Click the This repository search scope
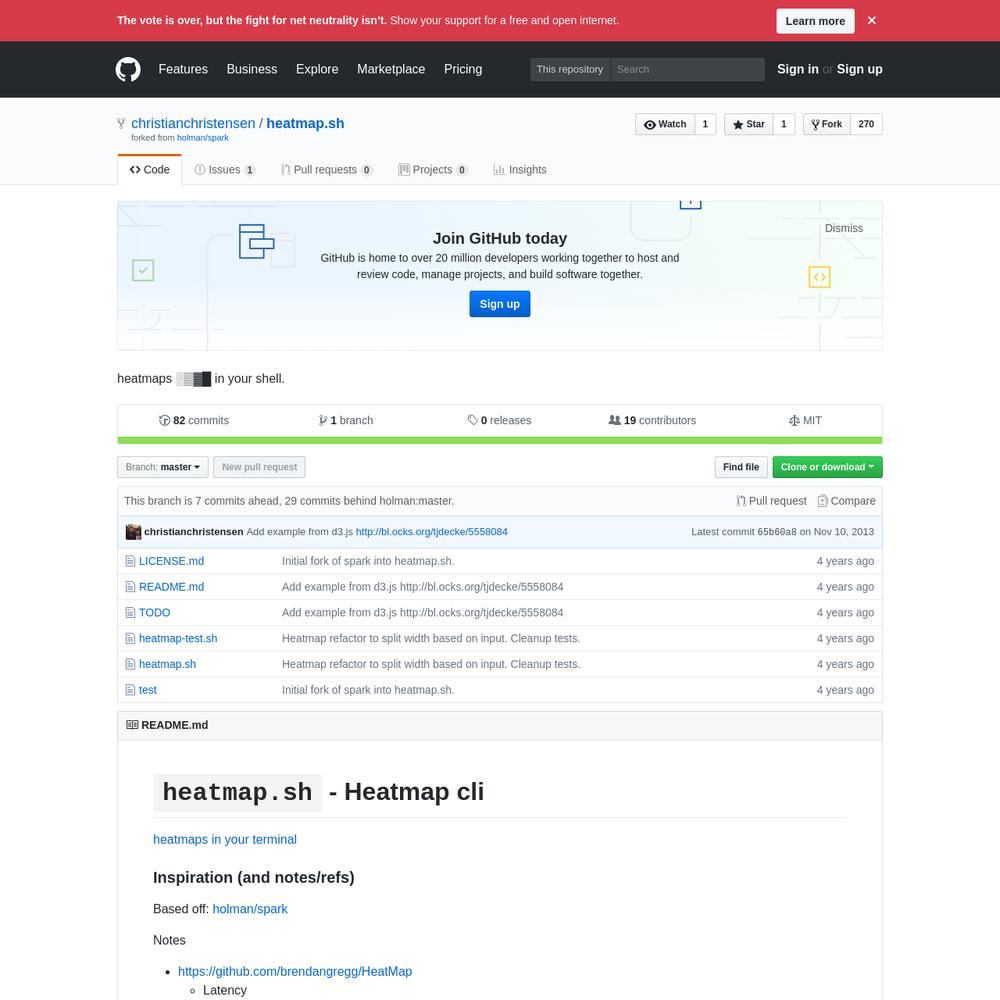1000x1000 pixels. pos(570,70)
